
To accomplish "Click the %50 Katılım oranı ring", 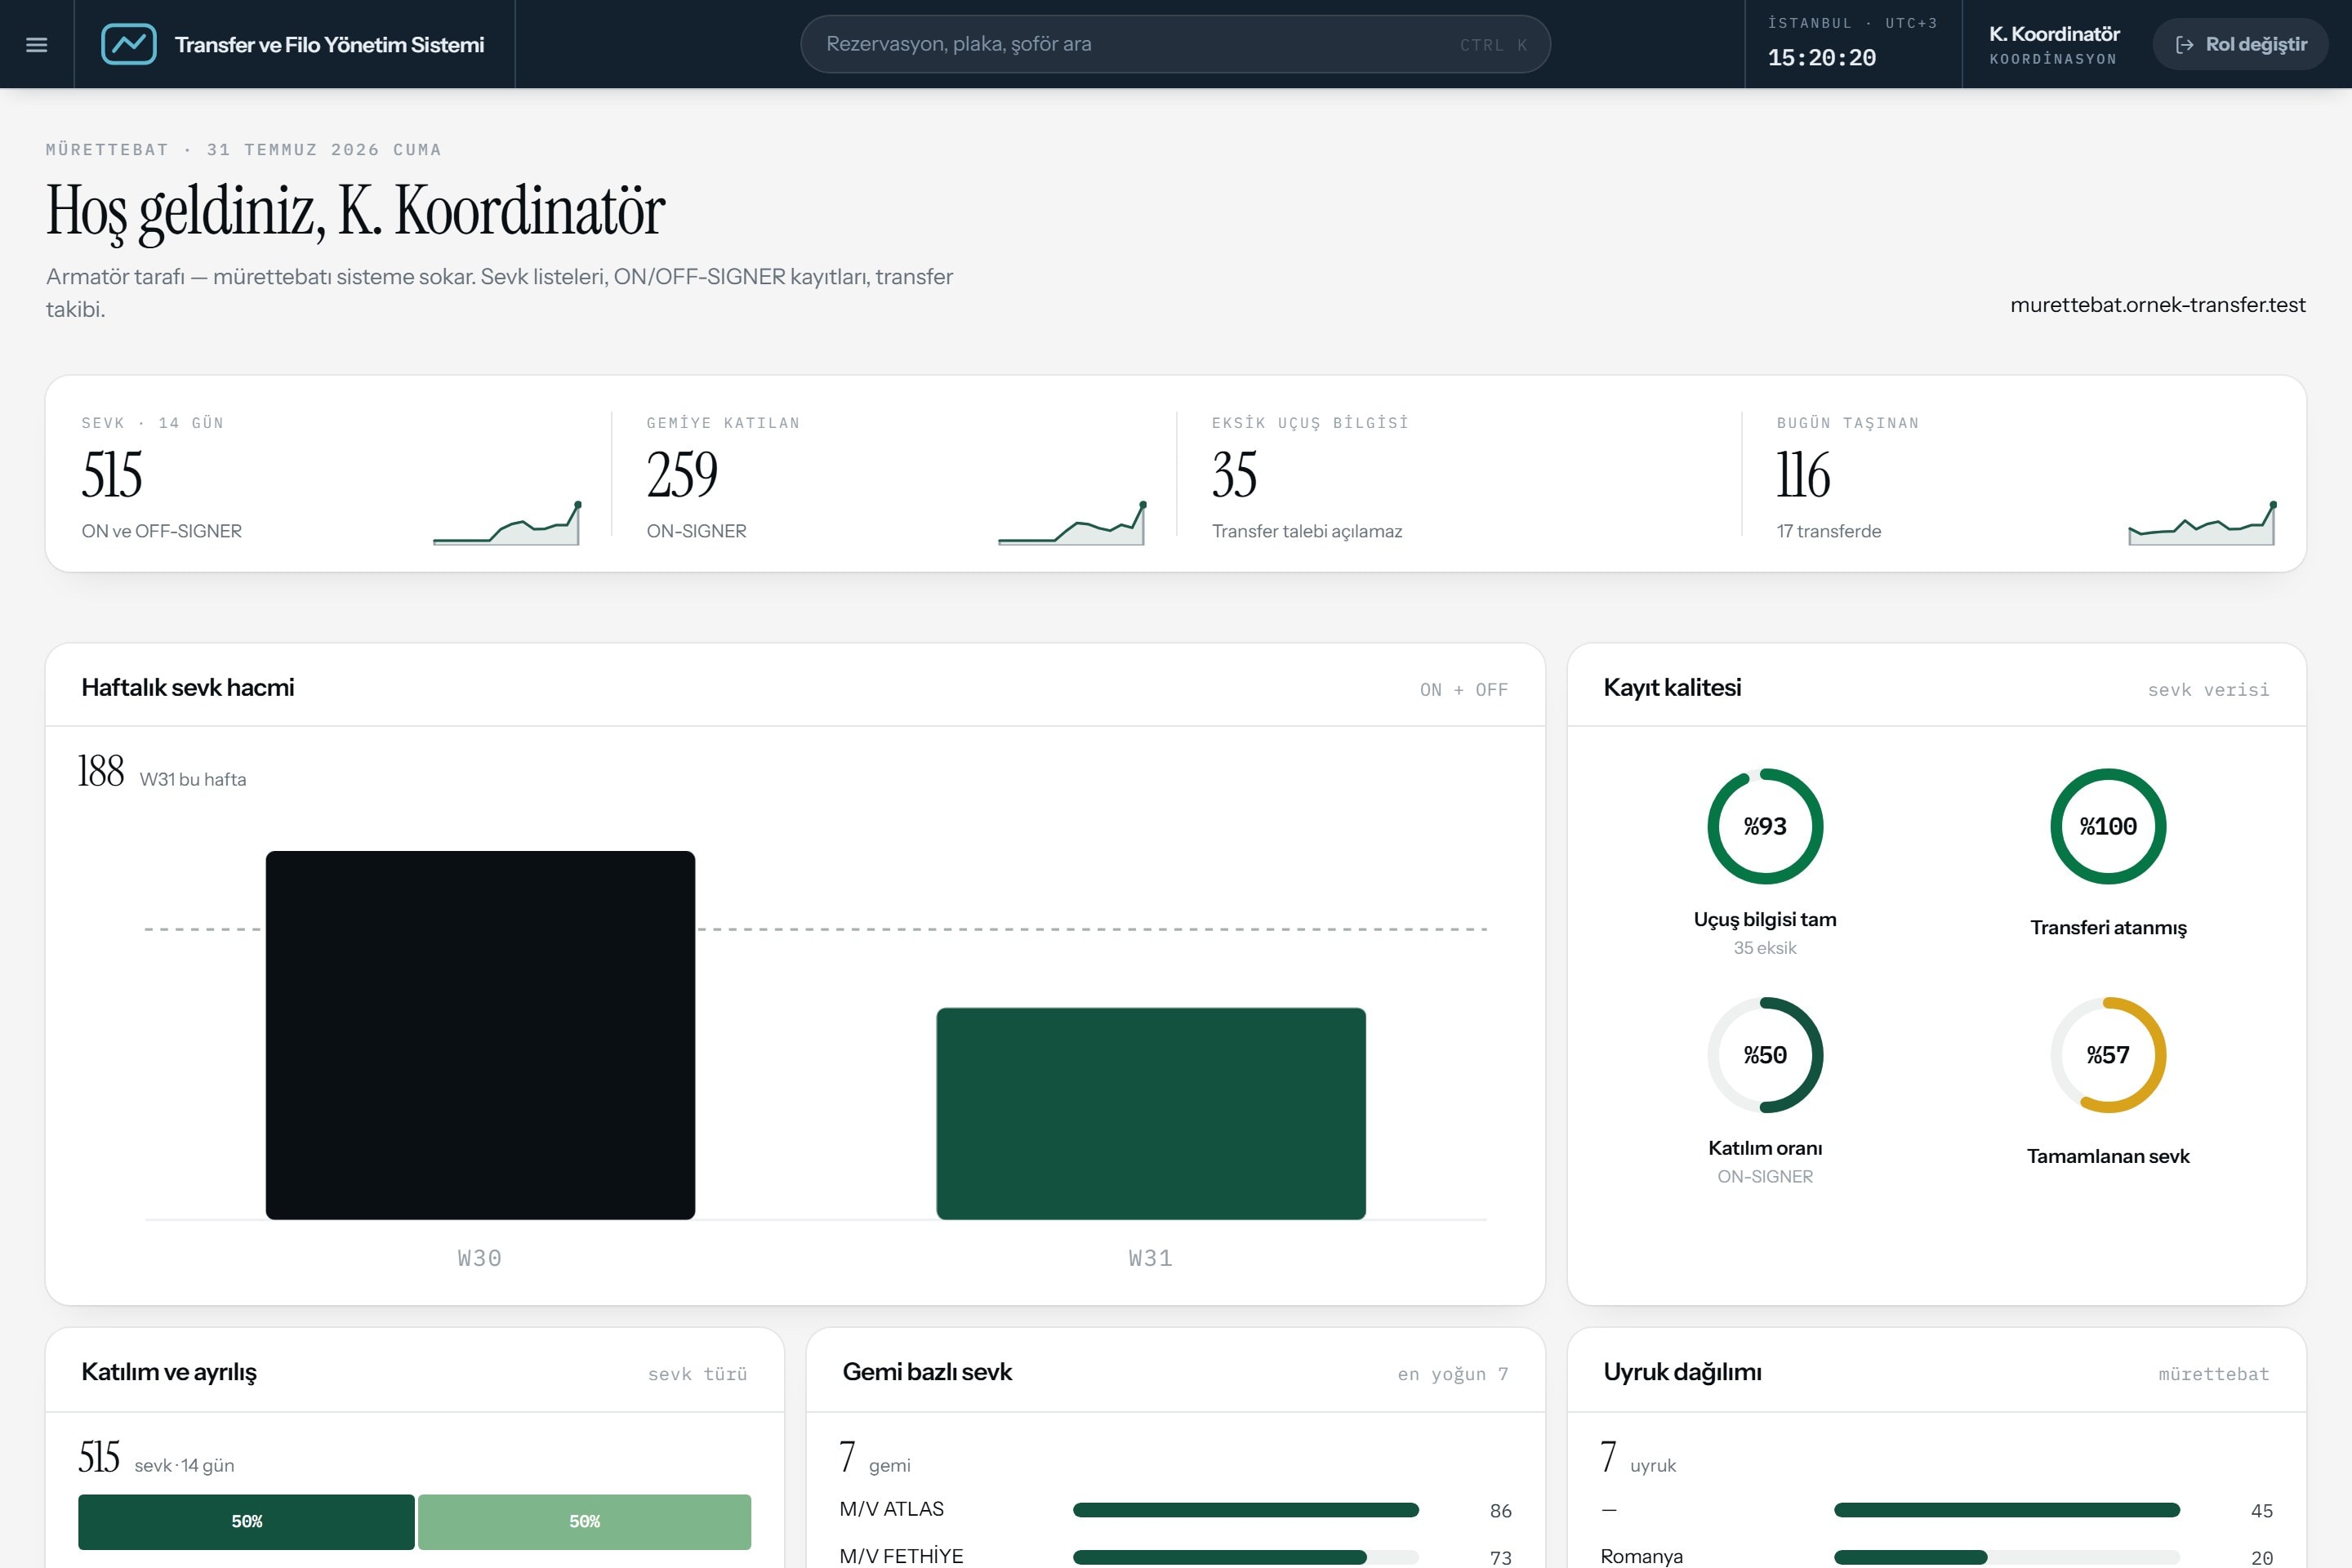I will point(1765,1055).
